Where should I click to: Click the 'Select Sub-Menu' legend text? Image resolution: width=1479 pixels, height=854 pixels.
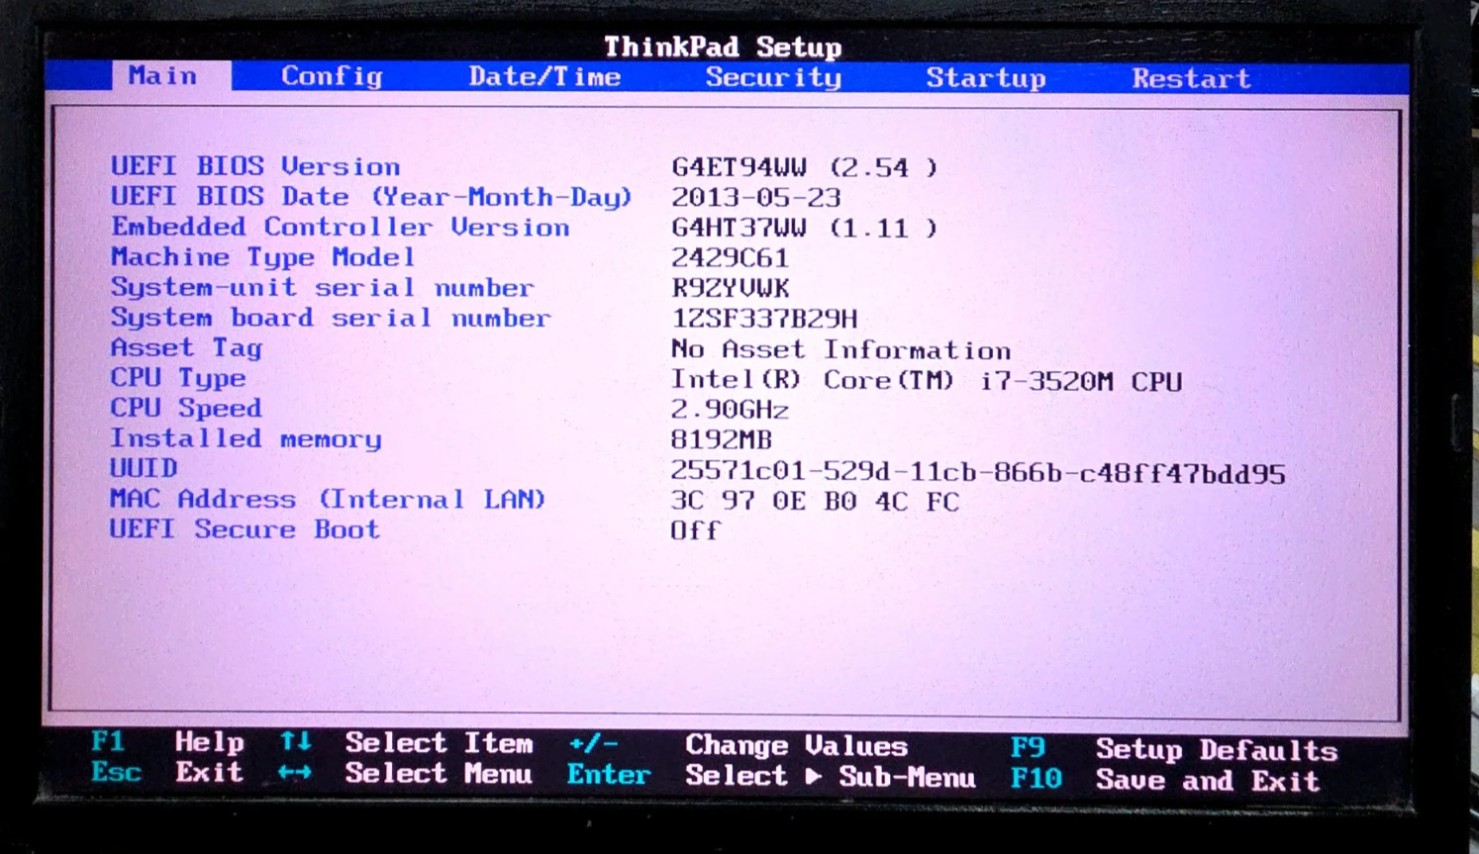[830, 777]
